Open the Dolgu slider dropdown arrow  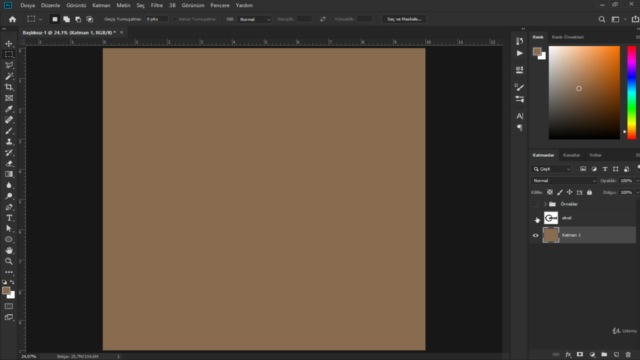click(x=637, y=192)
